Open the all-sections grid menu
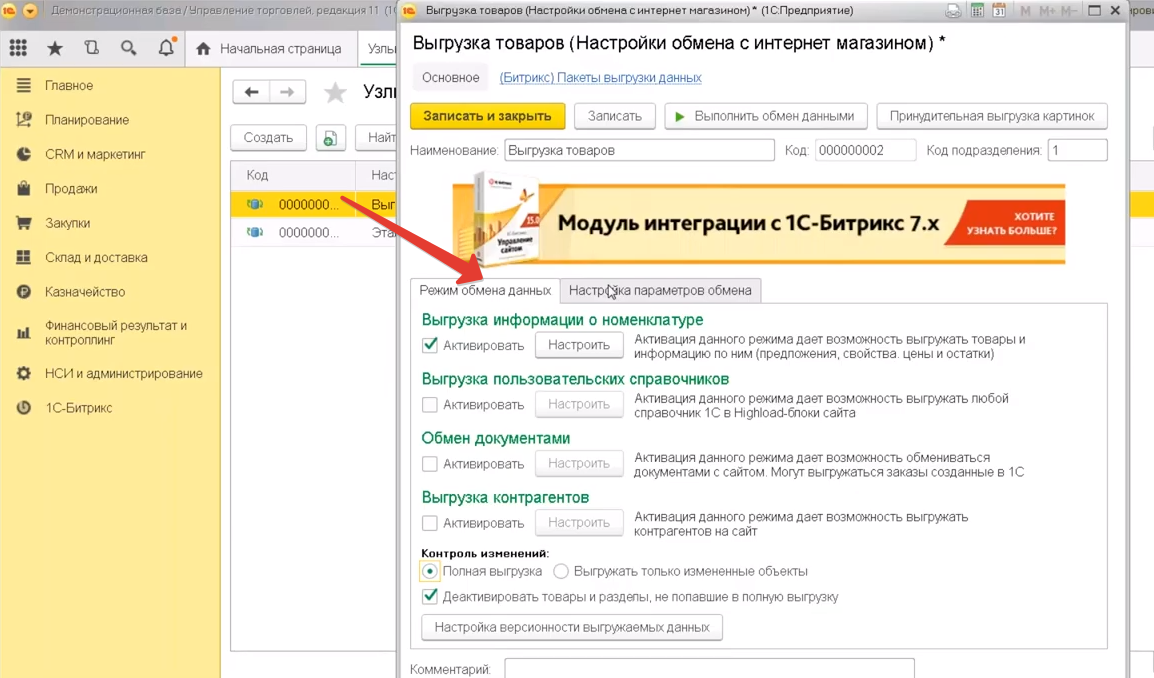 point(17,48)
